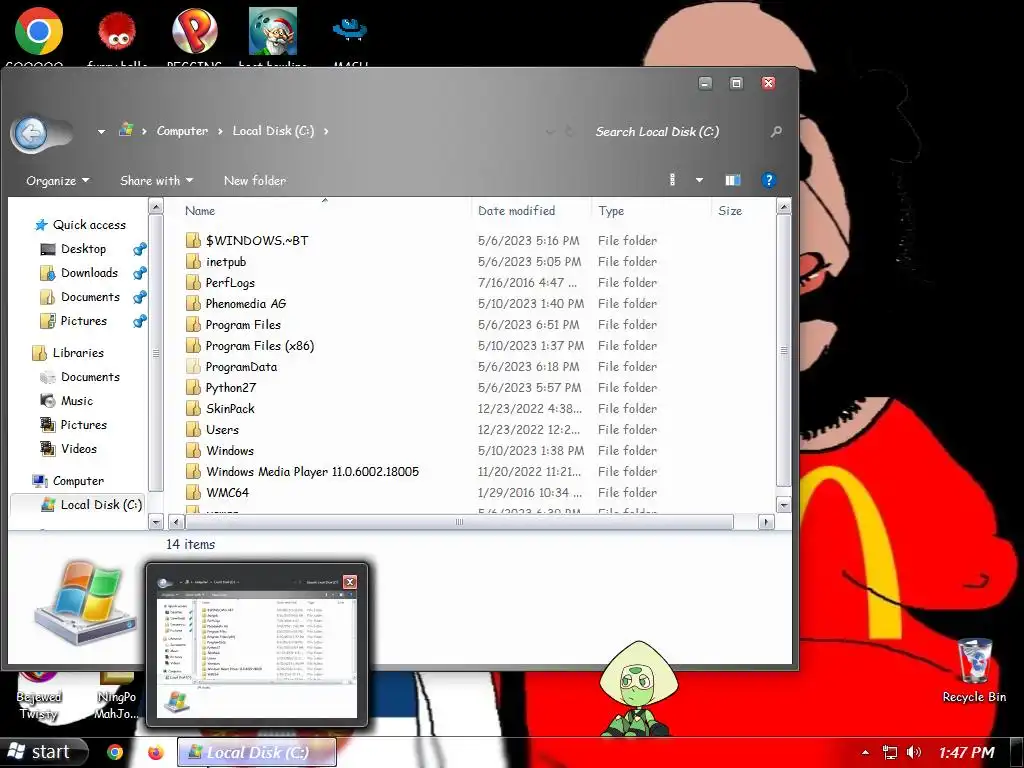The height and width of the screenshot is (768, 1024).
Task: Select Windows Media Player 11.0.6002.18005 folder
Action: [312, 472]
